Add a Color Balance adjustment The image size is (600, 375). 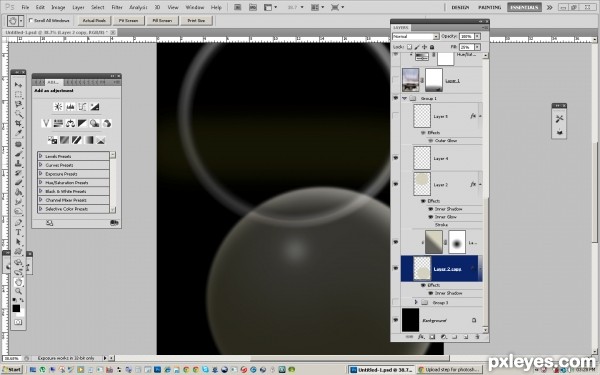70,123
